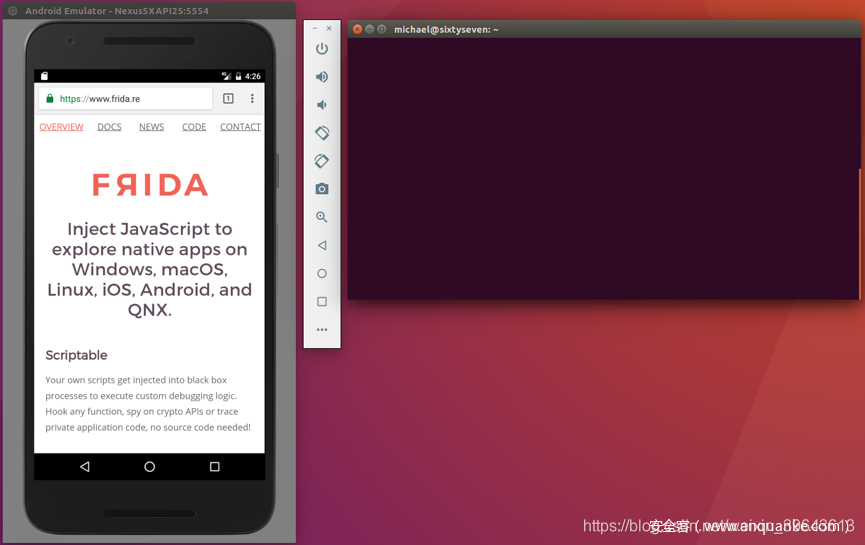Click the green HTTPS padlock icon
The width and height of the screenshot is (865, 545).
tap(50, 99)
